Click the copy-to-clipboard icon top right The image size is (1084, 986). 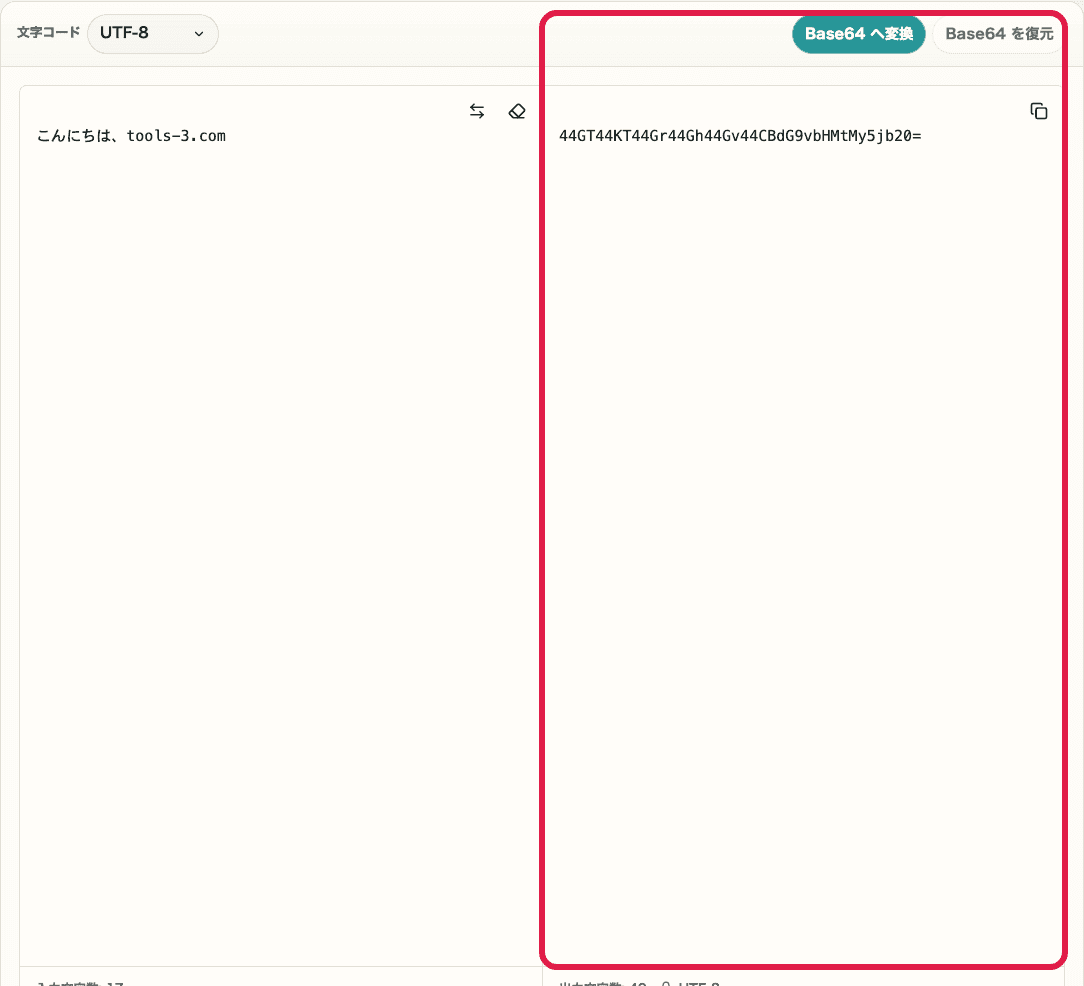(1039, 111)
